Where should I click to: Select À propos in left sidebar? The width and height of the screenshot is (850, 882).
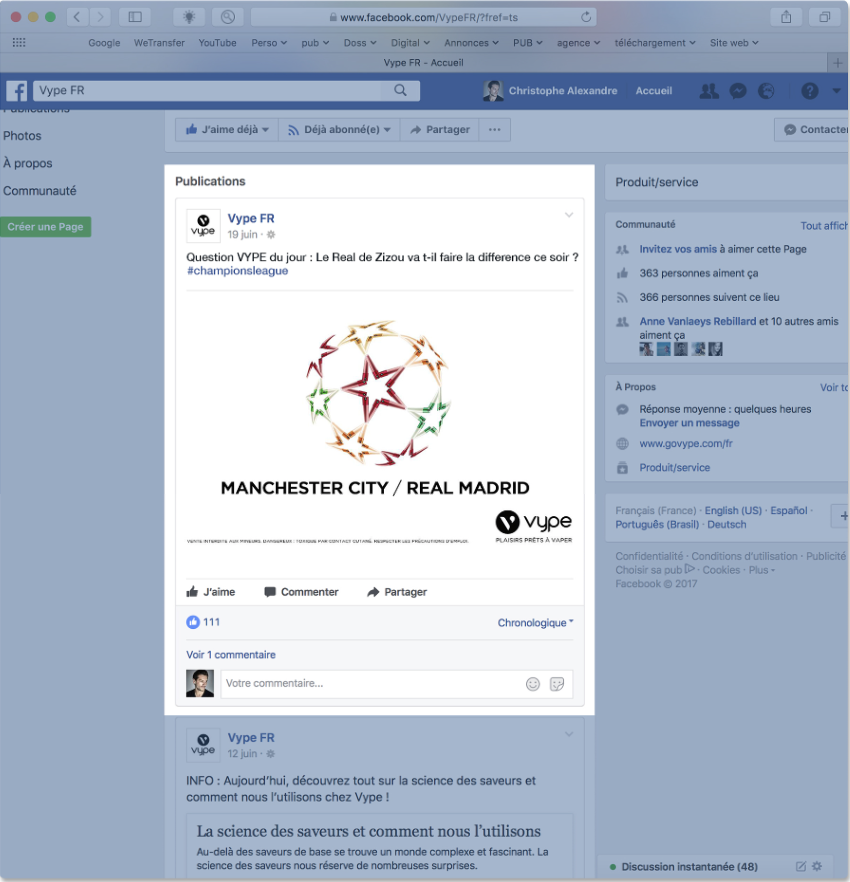[x=28, y=163]
